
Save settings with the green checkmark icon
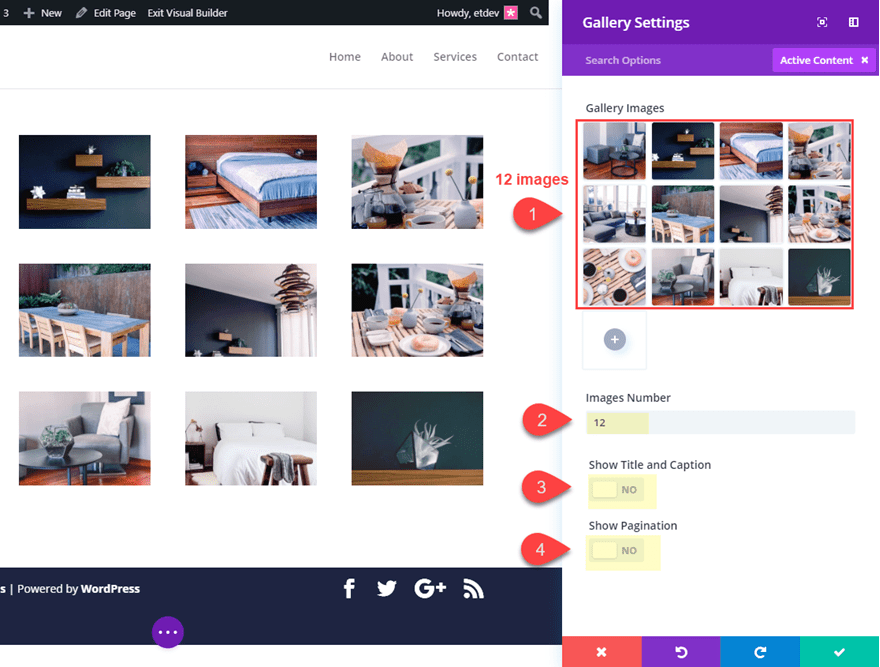coord(840,652)
